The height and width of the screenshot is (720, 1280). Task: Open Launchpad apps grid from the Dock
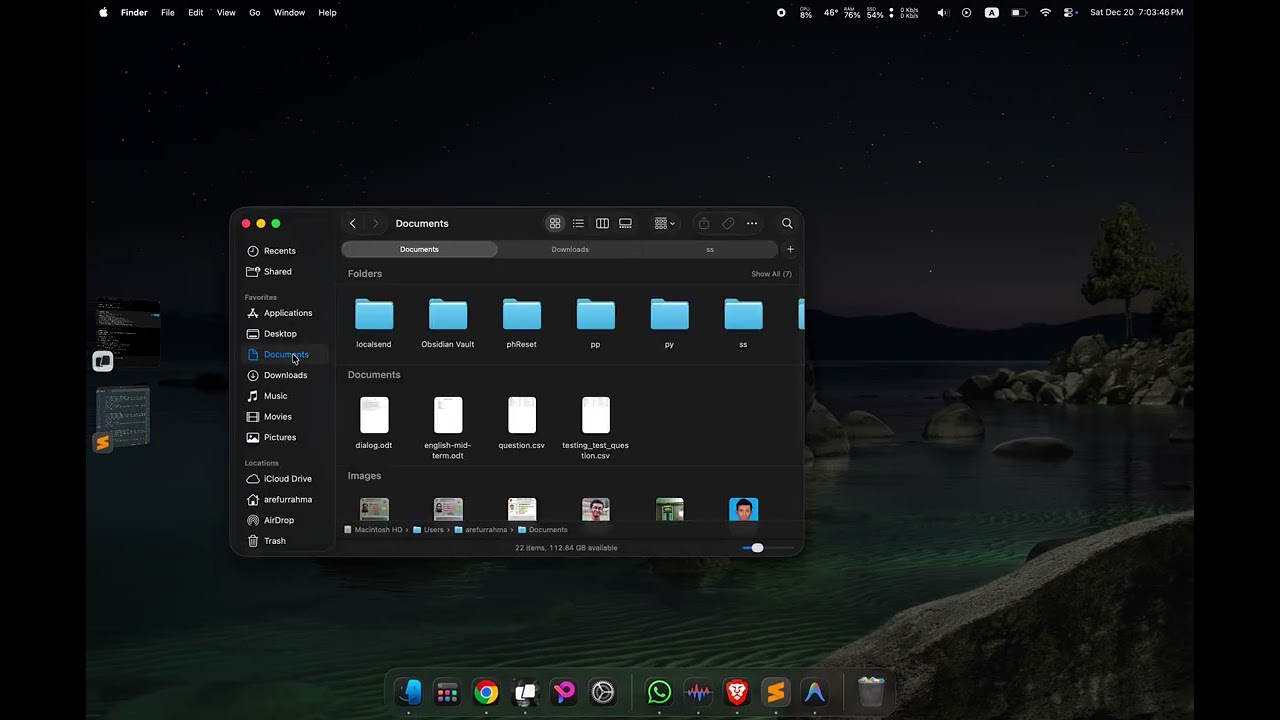click(447, 692)
